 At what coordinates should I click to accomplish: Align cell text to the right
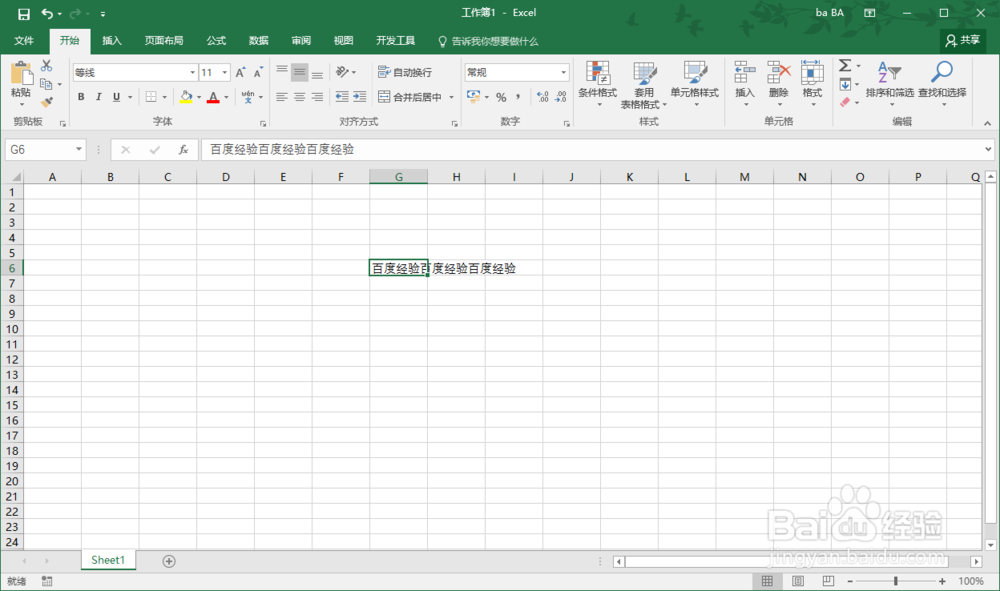317,97
